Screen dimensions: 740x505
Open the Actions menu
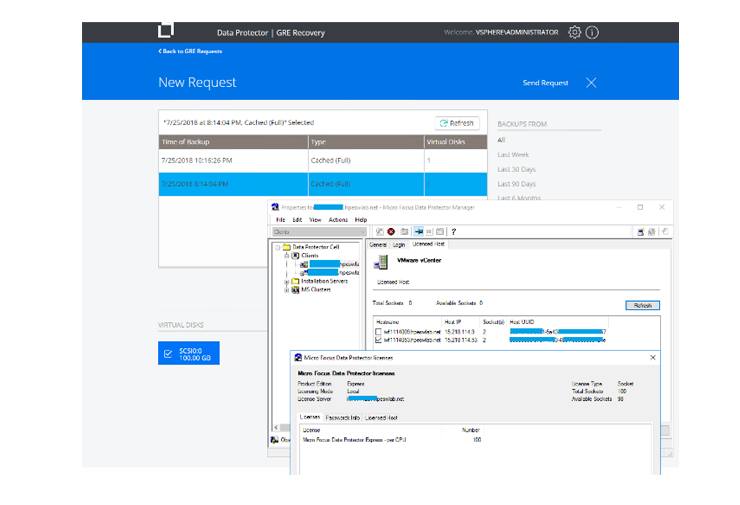click(x=338, y=220)
